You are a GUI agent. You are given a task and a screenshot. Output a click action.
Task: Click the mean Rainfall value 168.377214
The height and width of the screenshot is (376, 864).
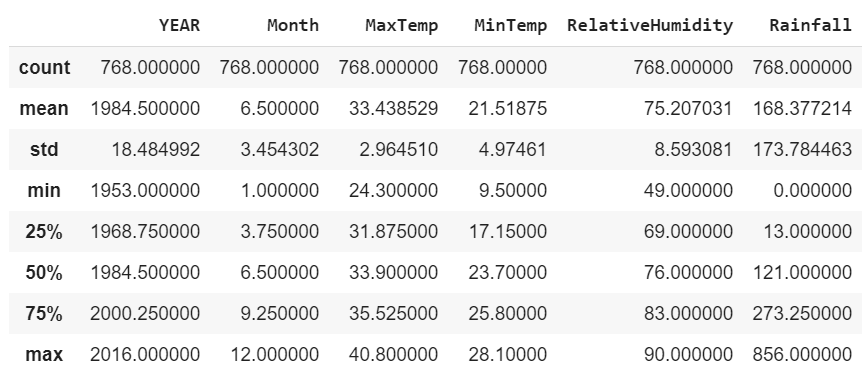point(802,109)
